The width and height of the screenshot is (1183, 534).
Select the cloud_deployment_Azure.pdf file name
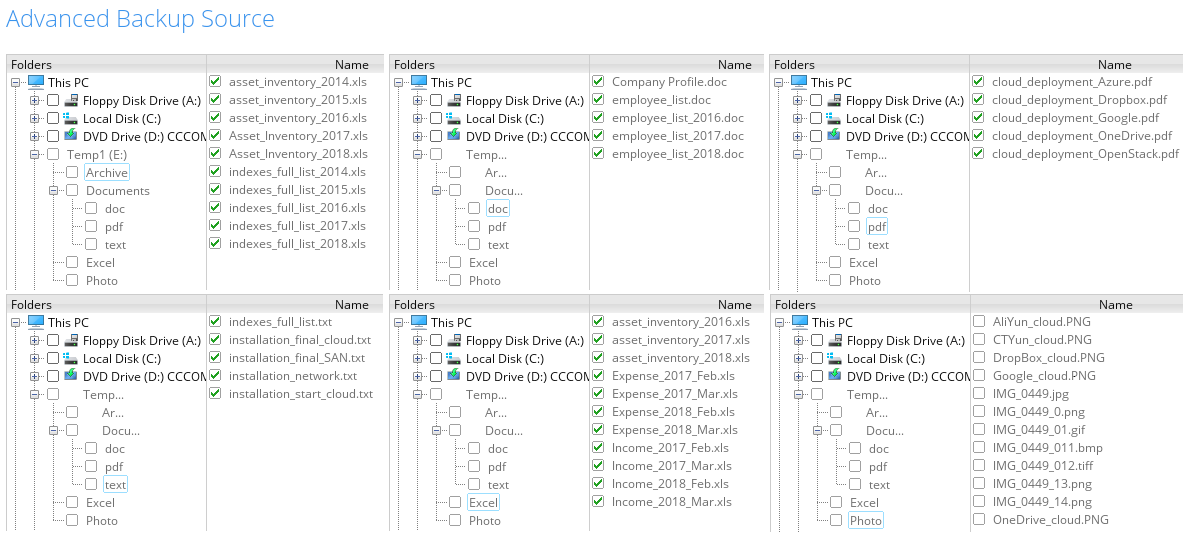1058,82
